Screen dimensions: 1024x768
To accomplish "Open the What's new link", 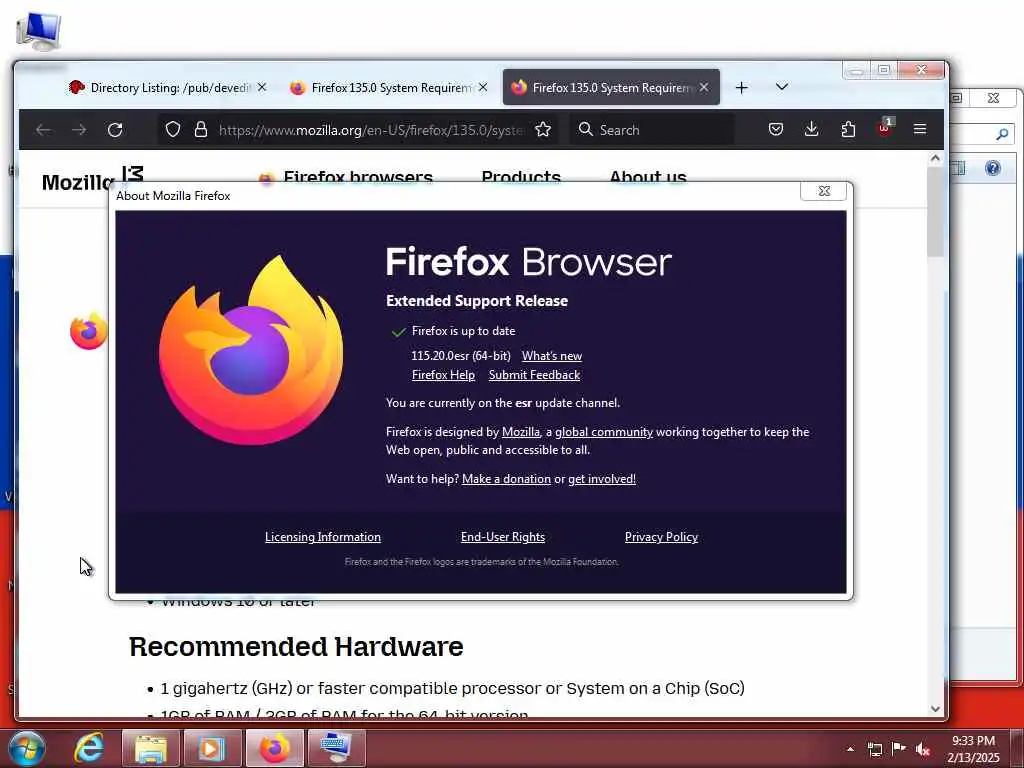I will [552, 356].
